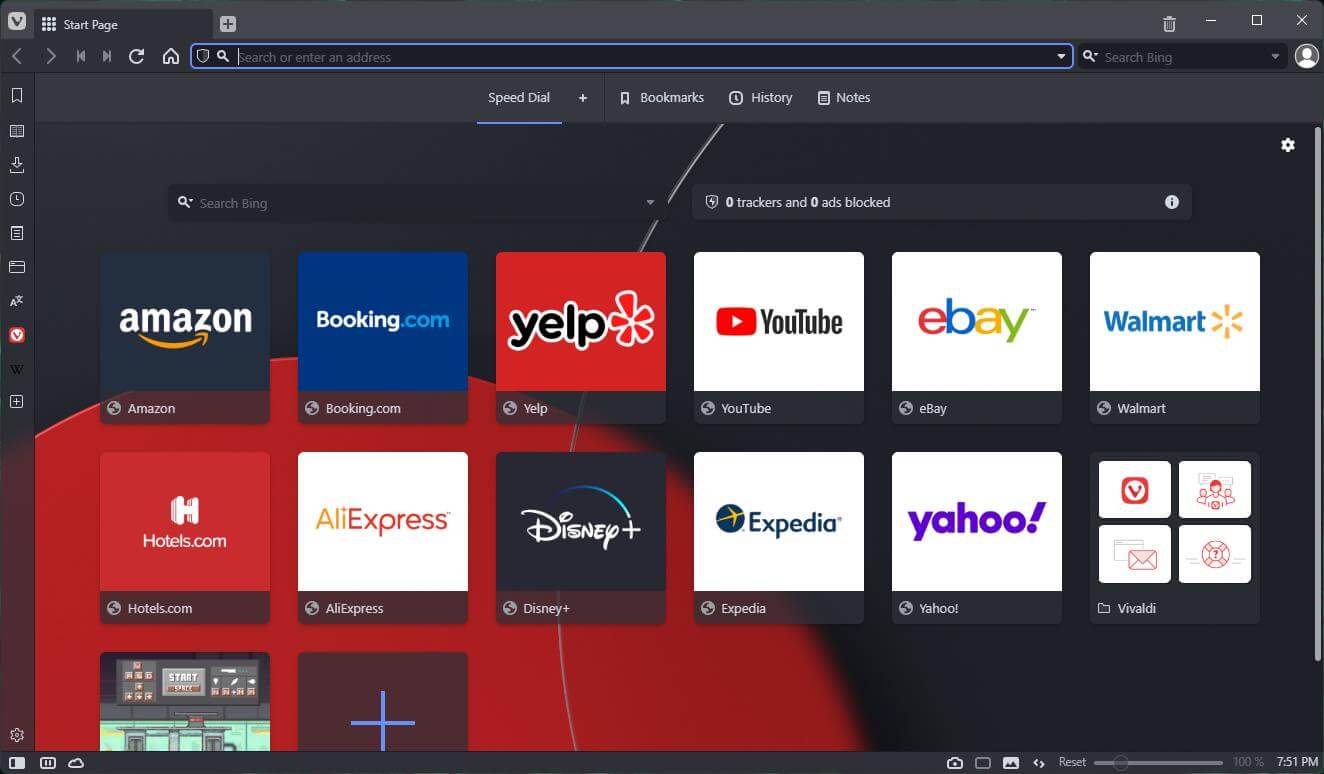Go back one page

(x=17, y=57)
